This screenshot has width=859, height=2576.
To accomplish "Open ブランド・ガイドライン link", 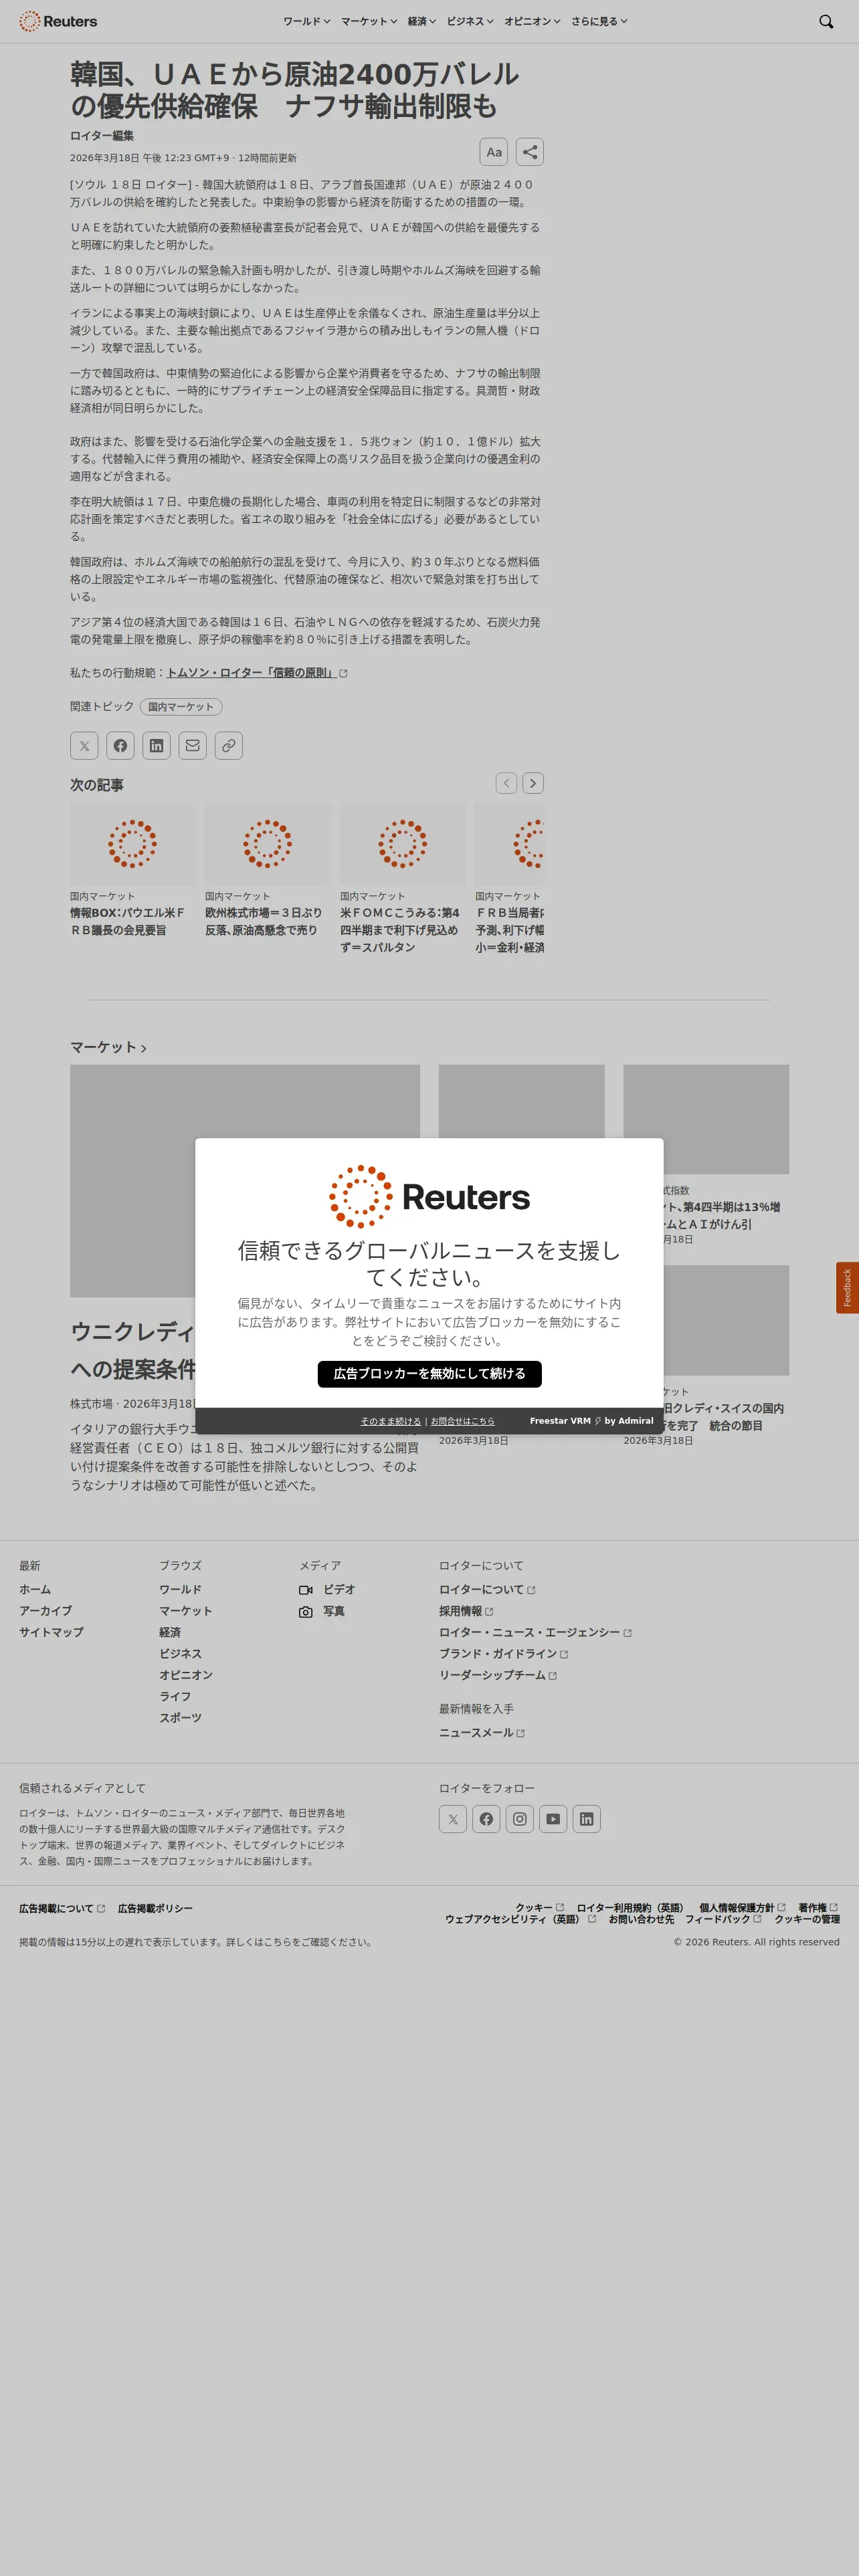I will point(503,1654).
